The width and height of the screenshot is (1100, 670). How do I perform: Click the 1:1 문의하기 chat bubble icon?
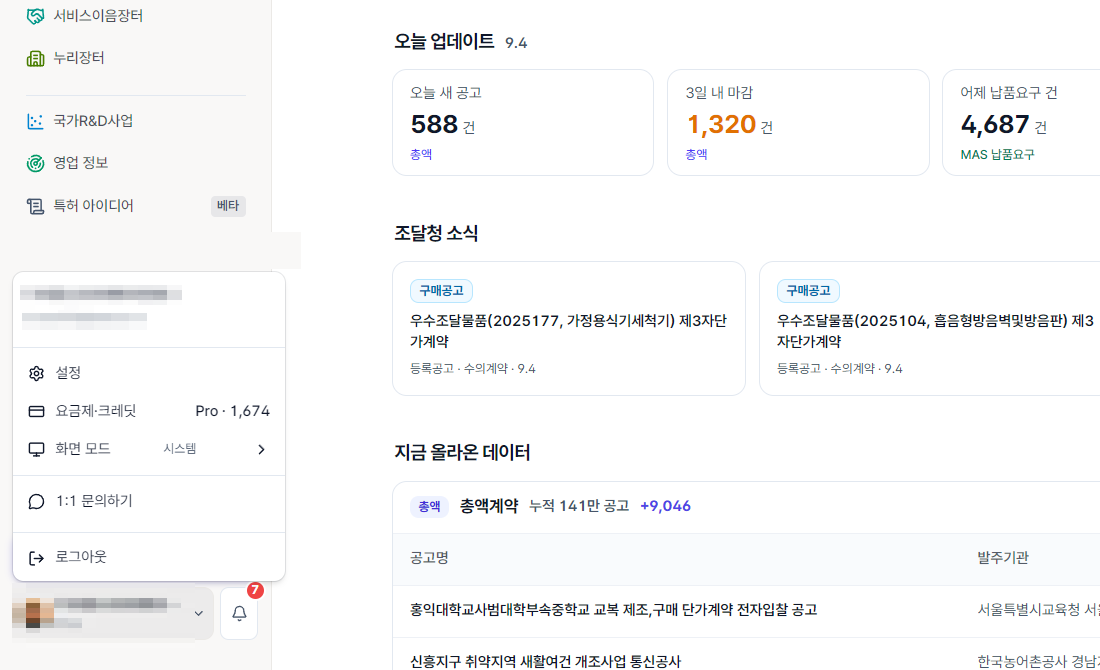click(x=36, y=502)
